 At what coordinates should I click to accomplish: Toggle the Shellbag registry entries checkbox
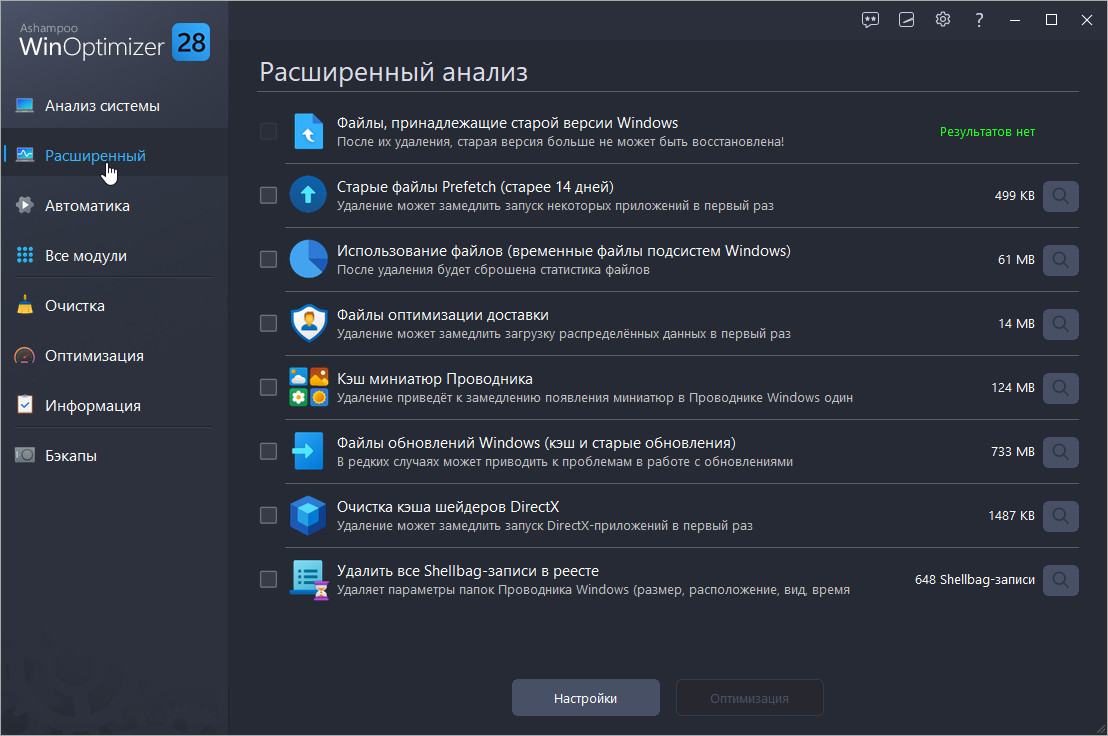268,579
